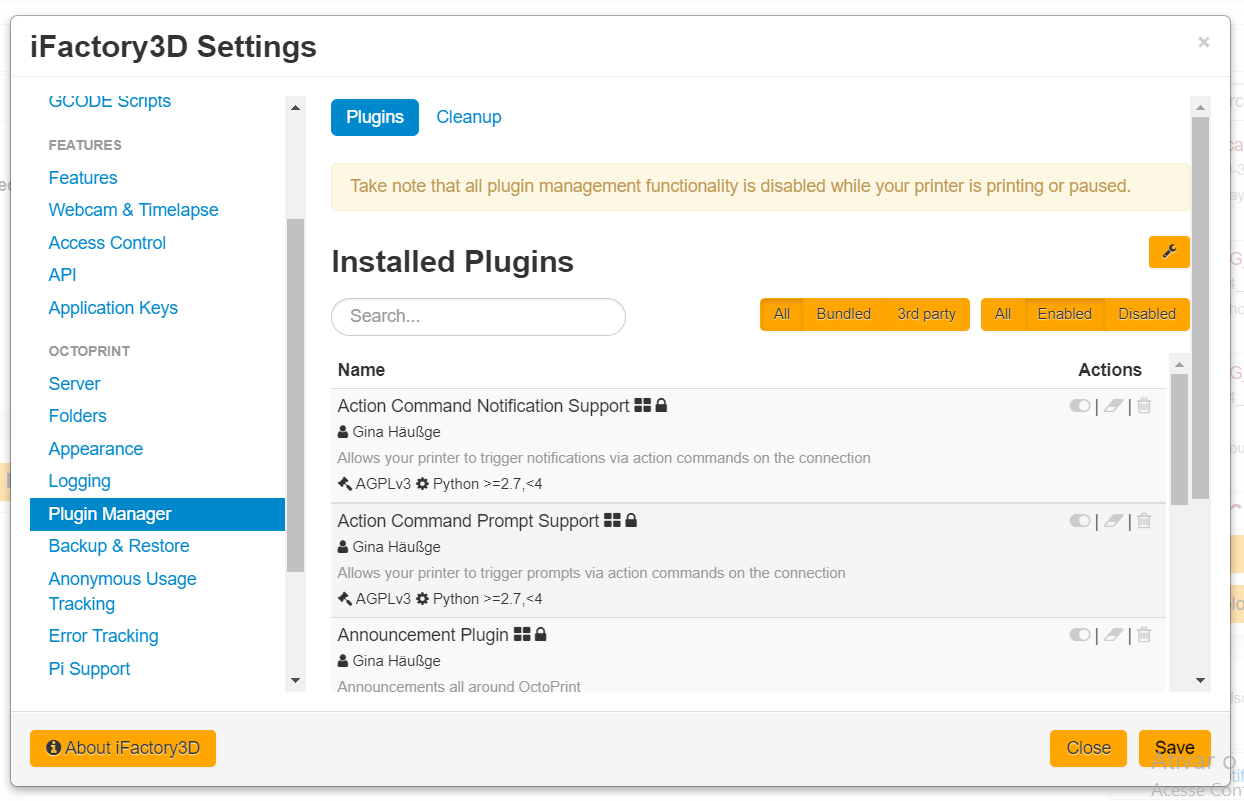Image resolution: width=1244 pixels, height=801 pixels.
Task: Click sidebar scrollbar down arrow
Action: click(295, 680)
